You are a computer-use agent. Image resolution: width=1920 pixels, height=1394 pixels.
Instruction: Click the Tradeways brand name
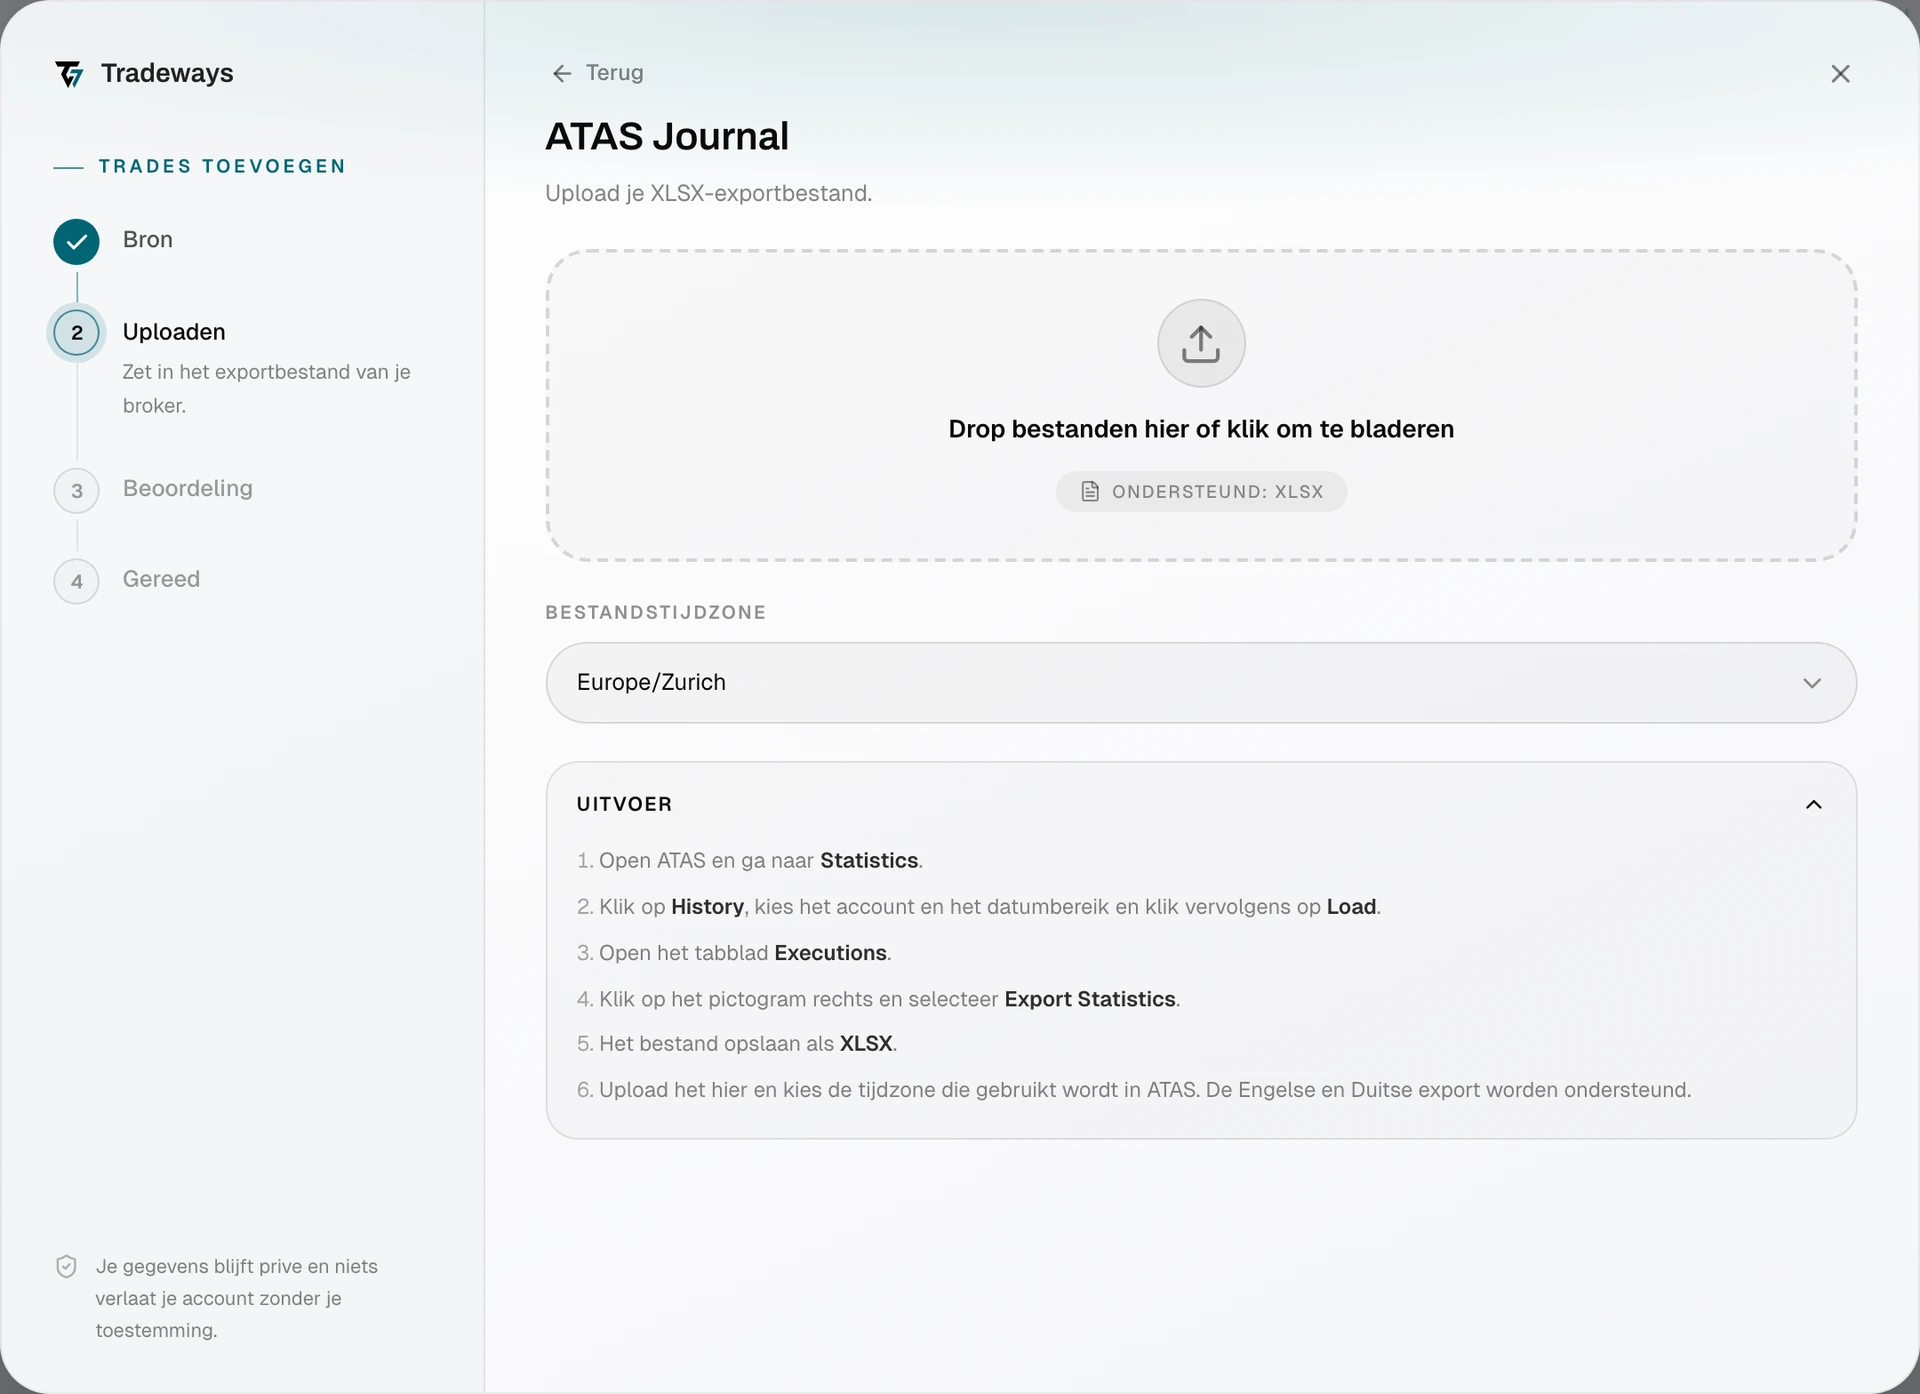pyautogui.click(x=167, y=74)
